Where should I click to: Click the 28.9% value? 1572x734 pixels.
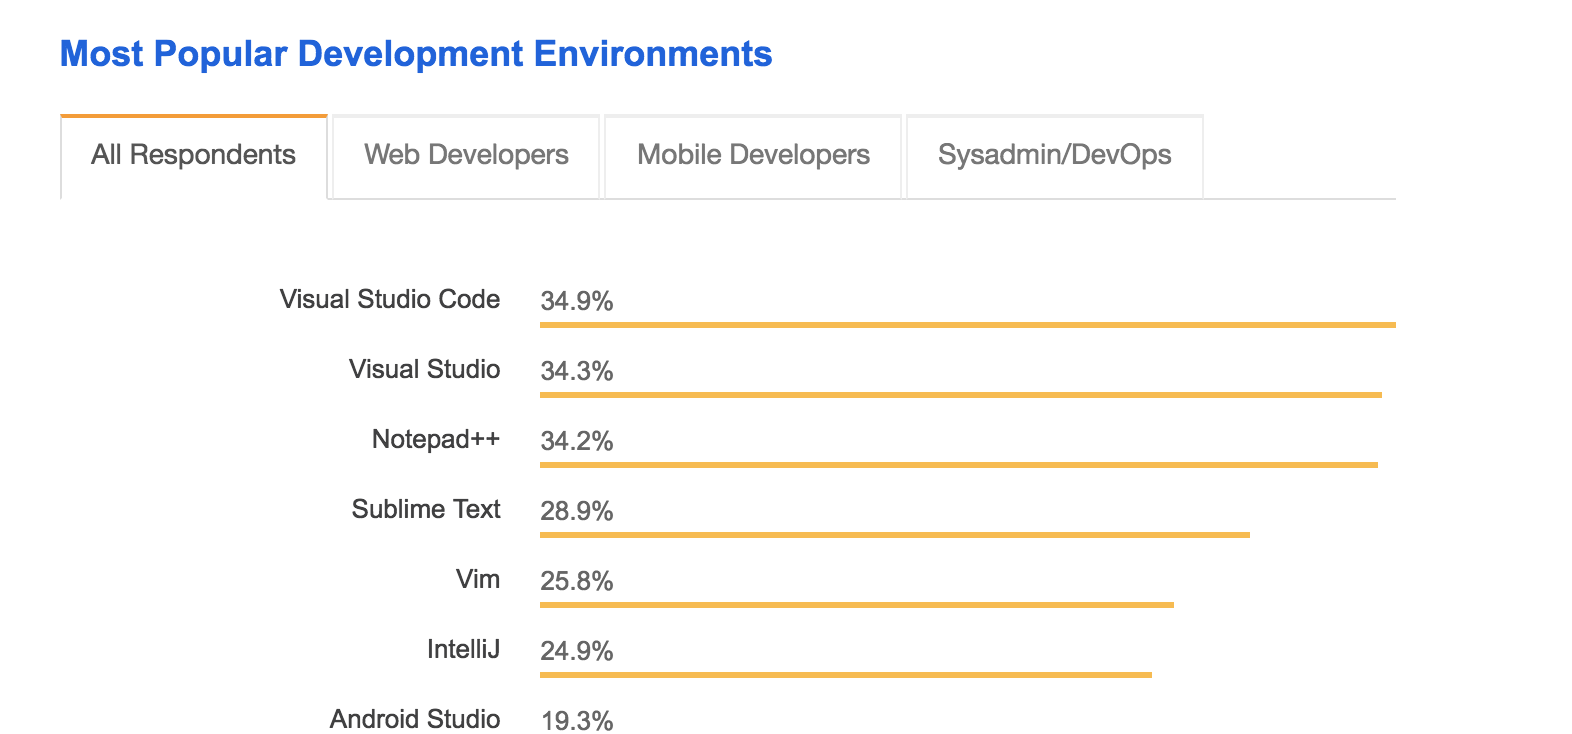pyautogui.click(x=577, y=511)
